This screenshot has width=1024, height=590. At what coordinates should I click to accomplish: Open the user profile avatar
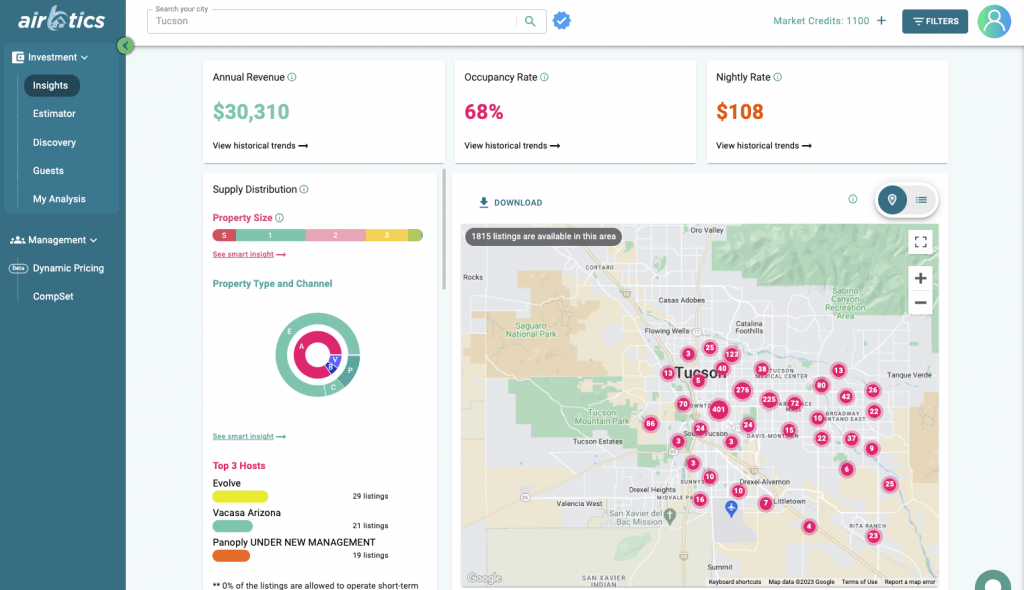click(x=993, y=21)
